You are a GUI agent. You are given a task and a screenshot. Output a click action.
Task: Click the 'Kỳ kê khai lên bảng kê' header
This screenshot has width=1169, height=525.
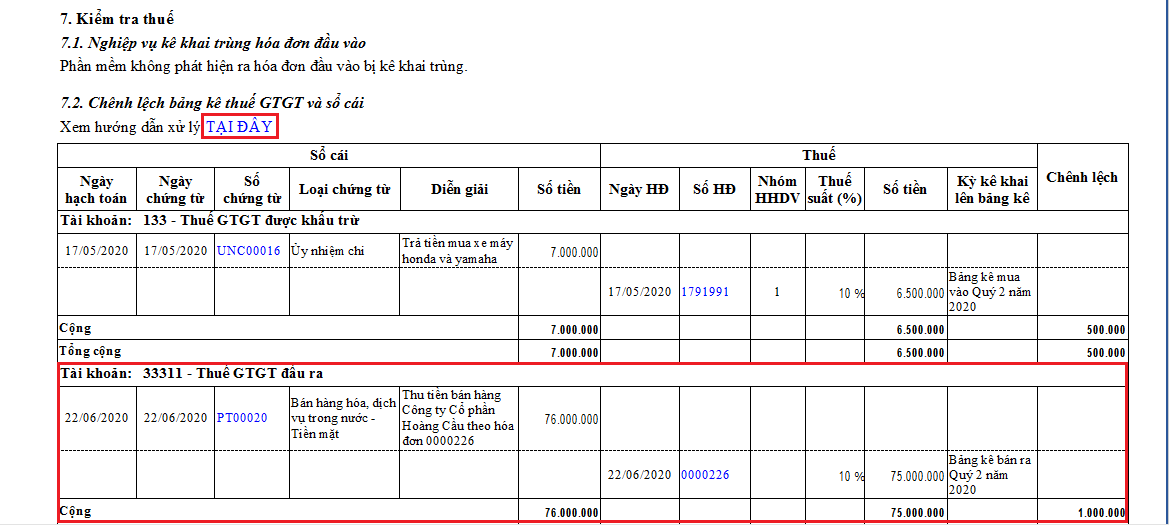[992, 189]
